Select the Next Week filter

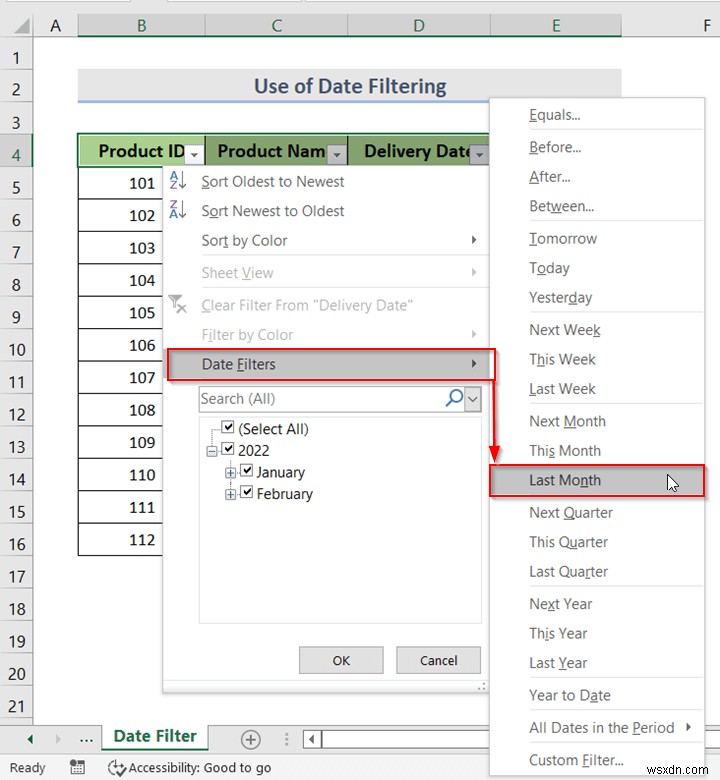click(x=565, y=330)
